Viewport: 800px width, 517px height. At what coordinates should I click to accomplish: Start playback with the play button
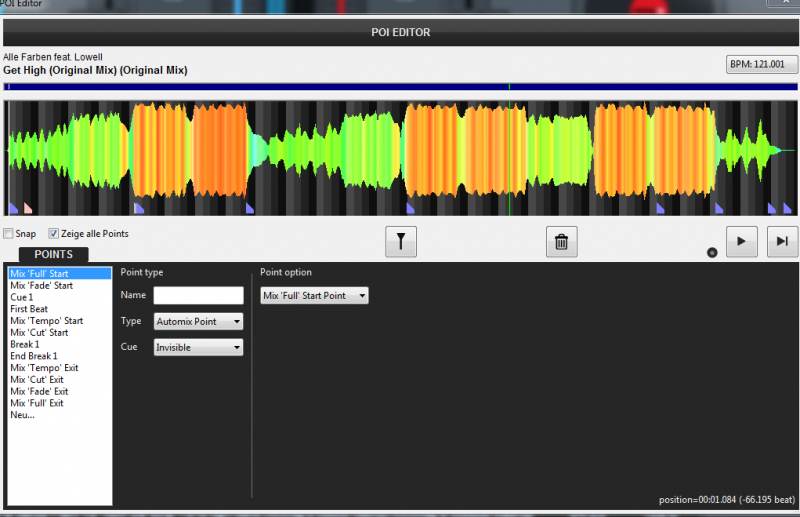click(x=741, y=241)
